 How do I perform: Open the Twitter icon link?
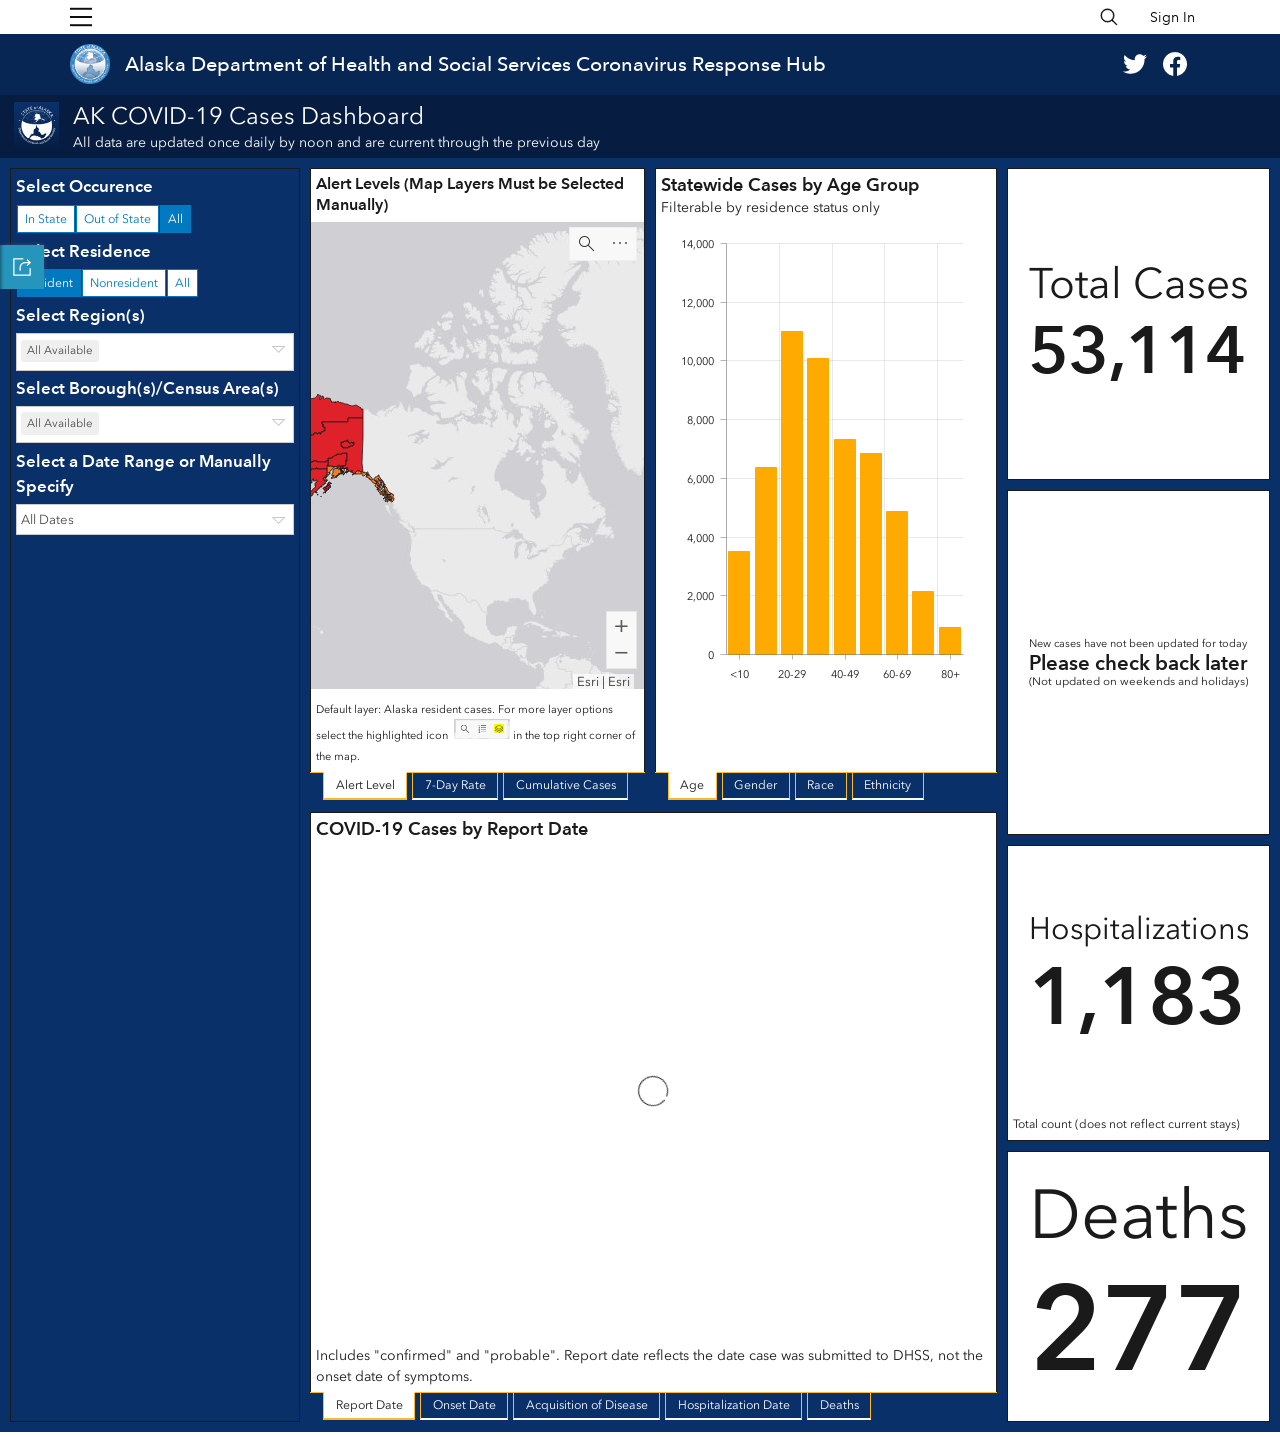1135,64
